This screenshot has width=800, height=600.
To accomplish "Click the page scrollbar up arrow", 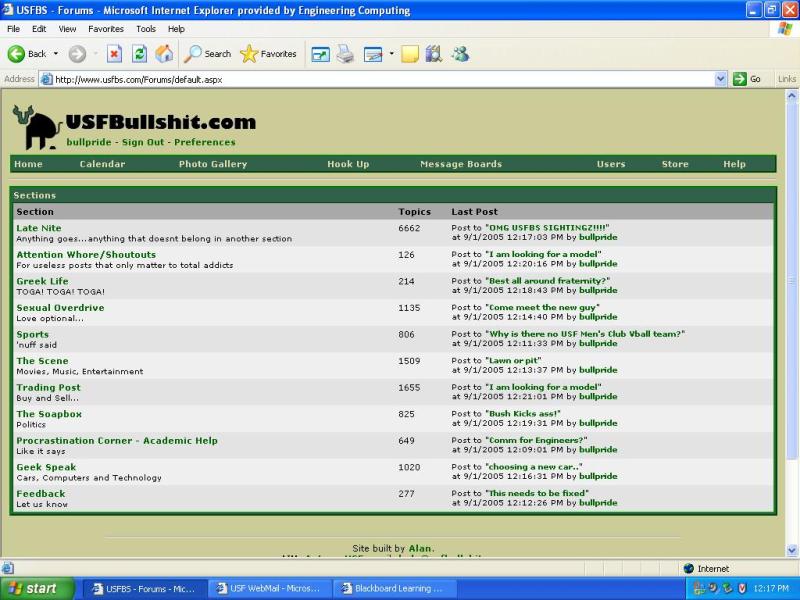I will click(792, 95).
